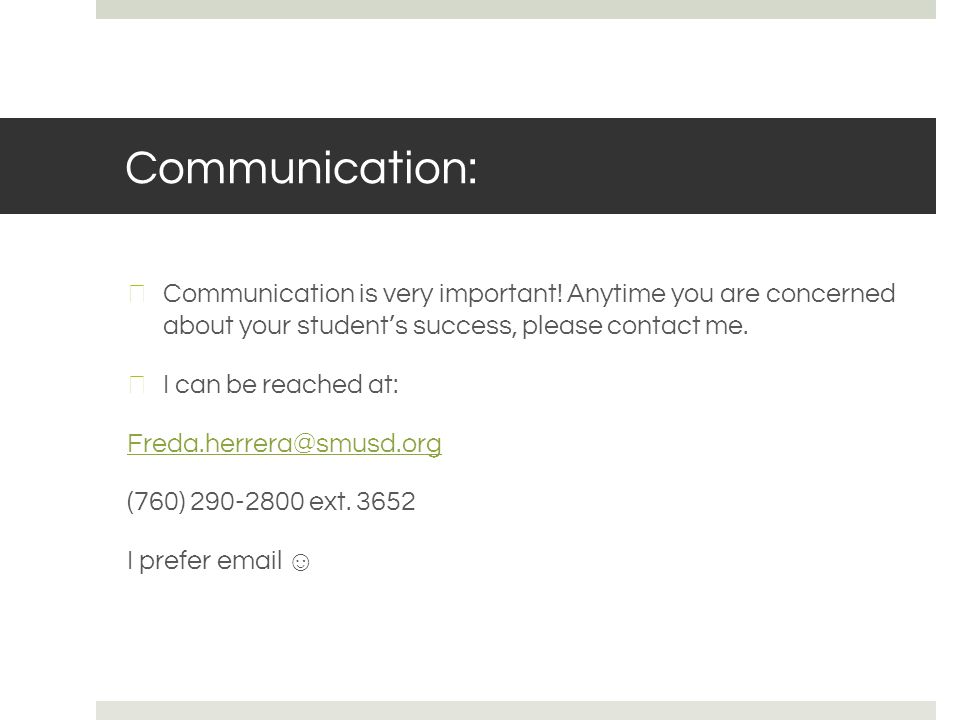Click the 'please contact me.' phrase
This screenshot has width=960, height=720.
click(635, 326)
